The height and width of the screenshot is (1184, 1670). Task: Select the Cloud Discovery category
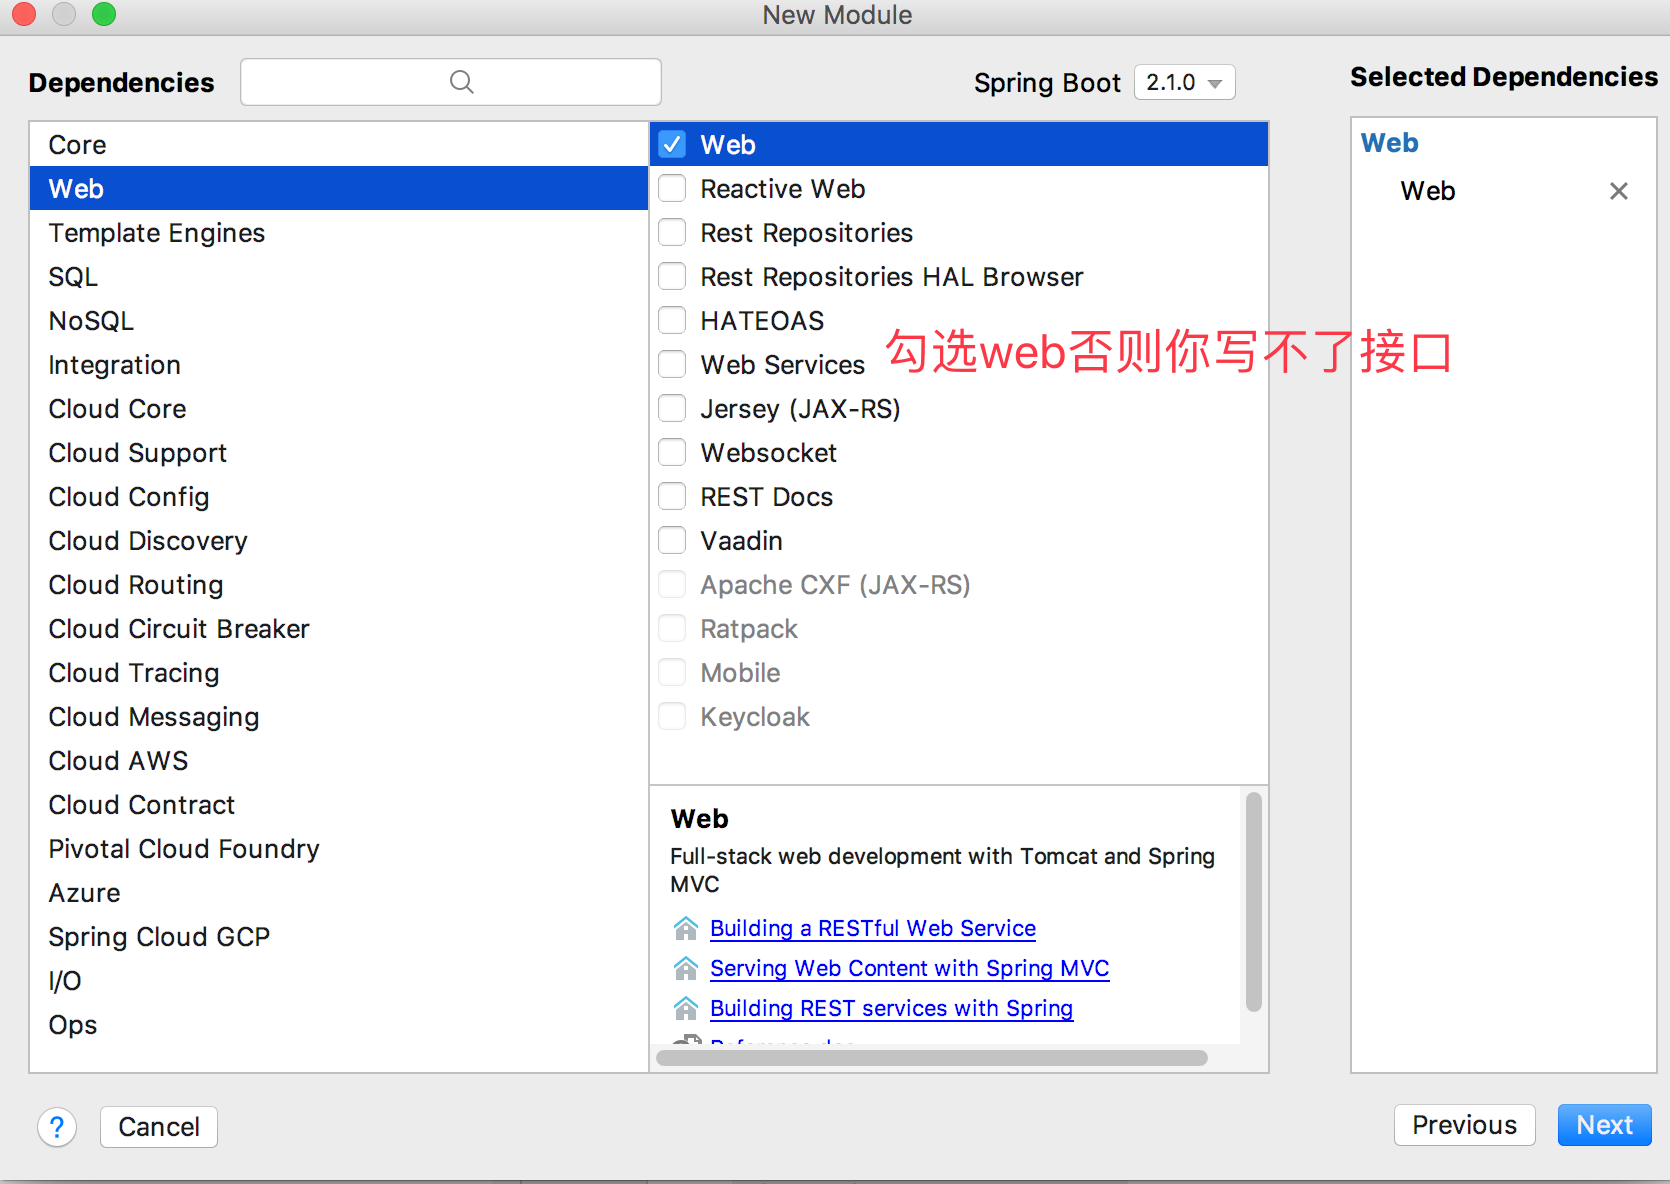(x=339, y=541)
